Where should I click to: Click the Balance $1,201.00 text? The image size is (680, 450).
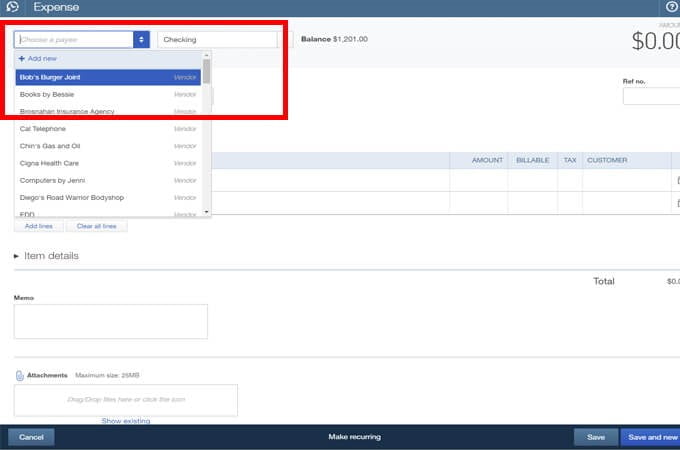(x=334, y=39)
